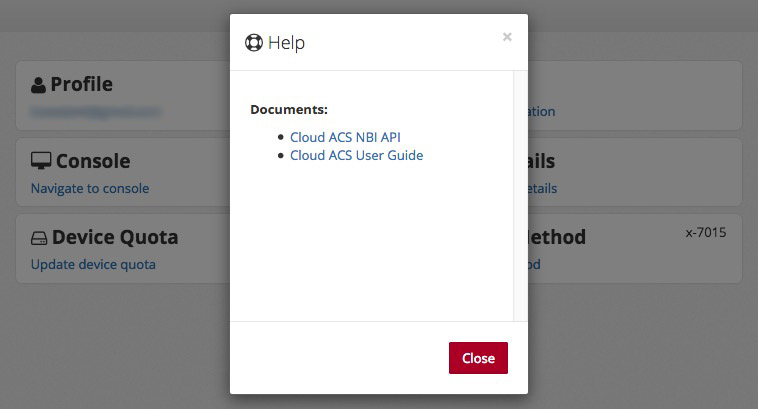Image resolution: width=758 pixels, height=409 pixels.
Task: Open the Cloud ACS User Guide link
Action: 356,156
